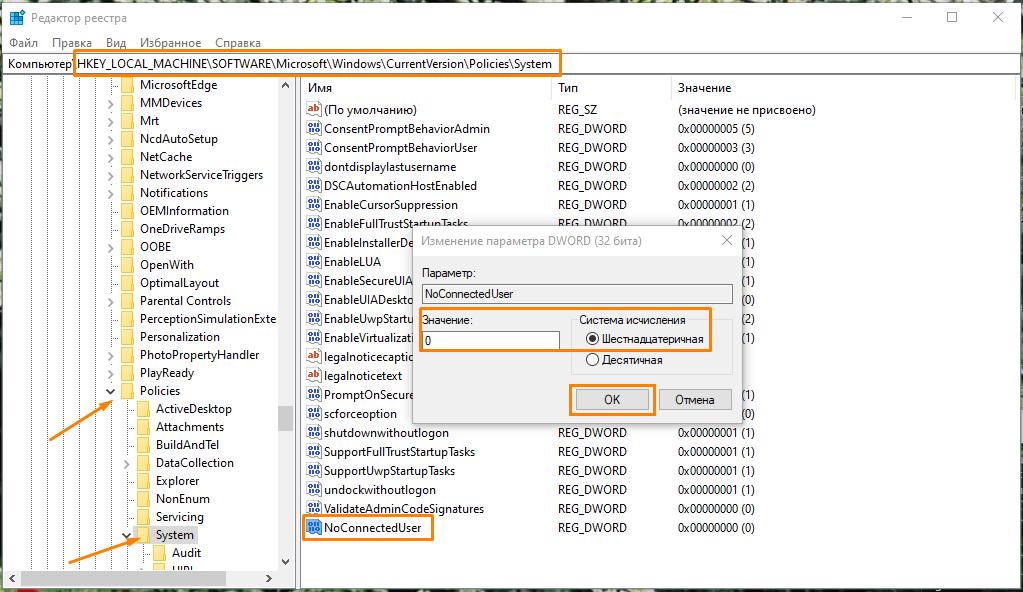The width and height of the screenshot is (1023, 592).
Task: Click the Имя column header
Action: (320, 88)
